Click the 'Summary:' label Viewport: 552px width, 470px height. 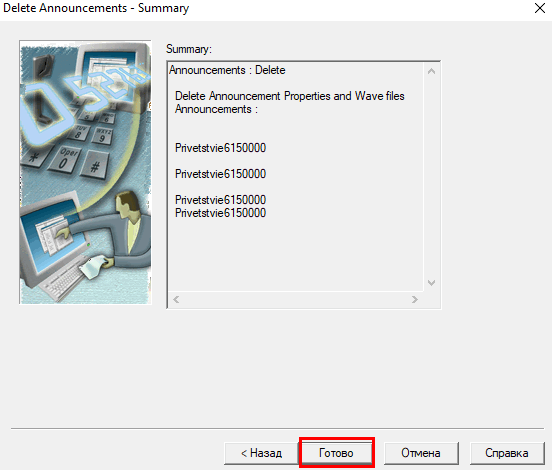(189, 49)
